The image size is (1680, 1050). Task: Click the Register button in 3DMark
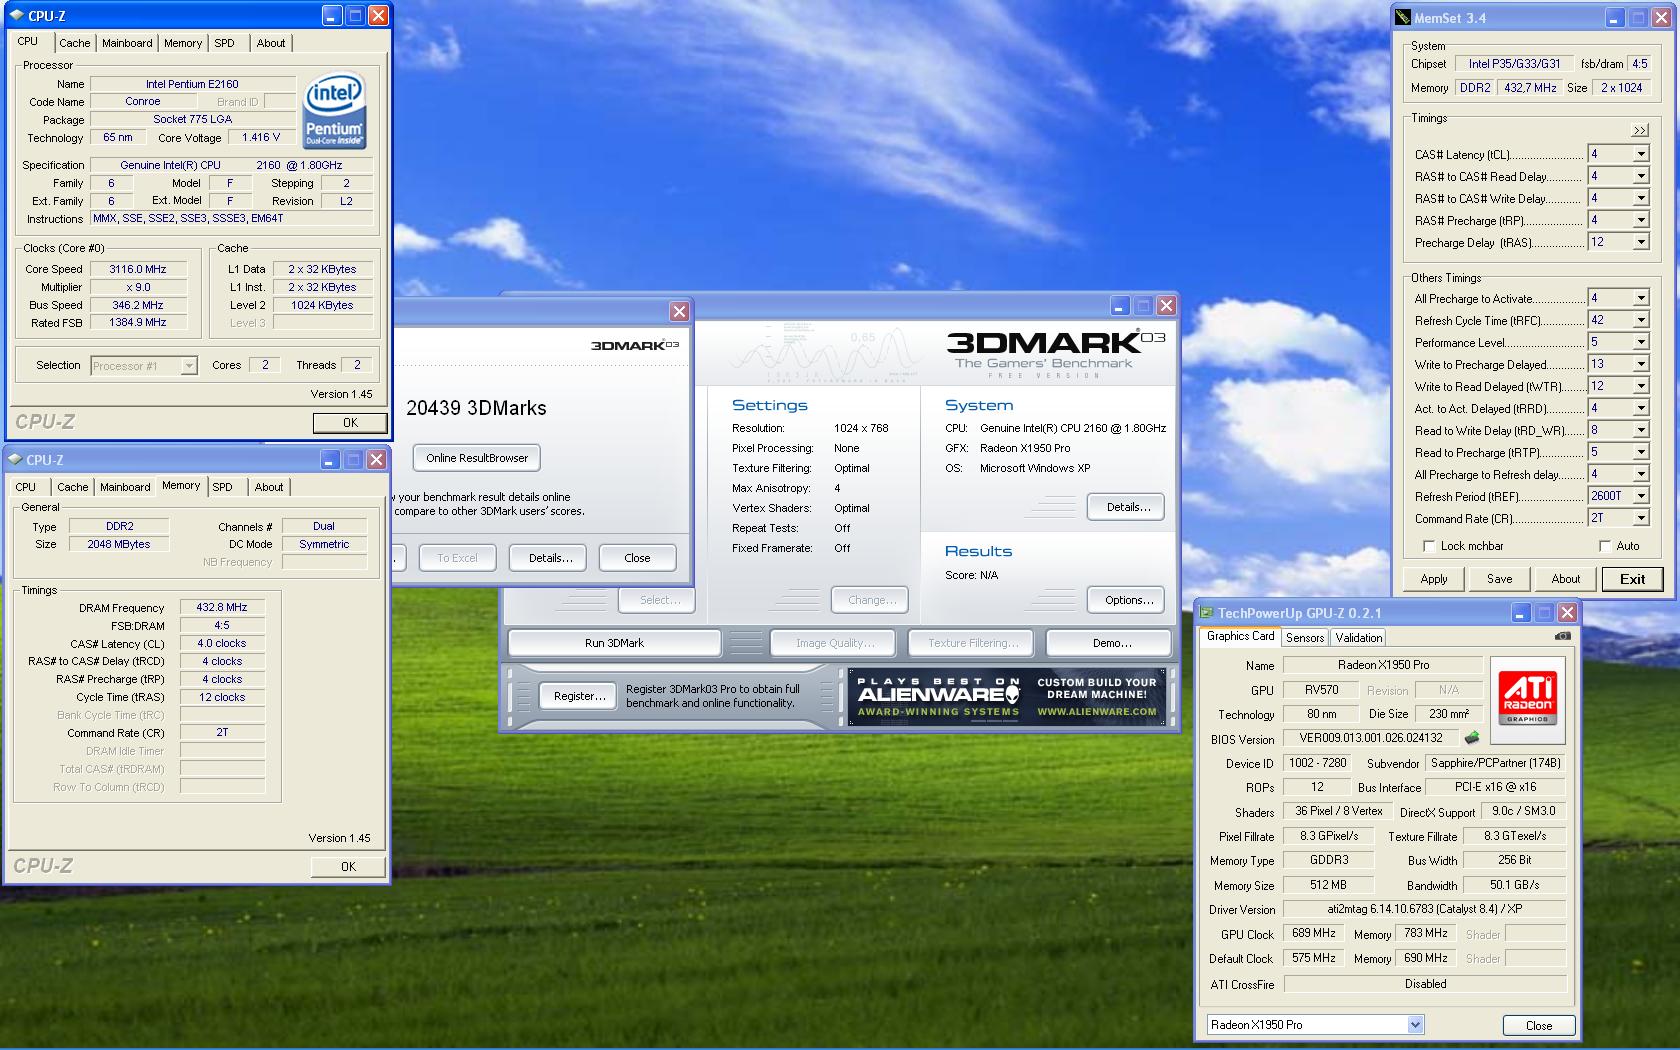(x=580, y=696)
